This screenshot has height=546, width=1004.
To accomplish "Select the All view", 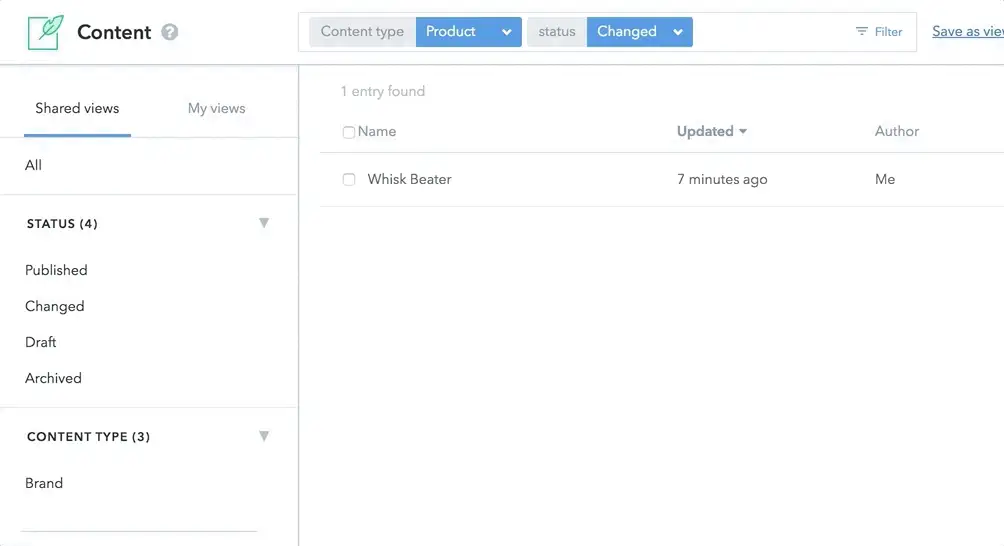I will pos(33,165).
